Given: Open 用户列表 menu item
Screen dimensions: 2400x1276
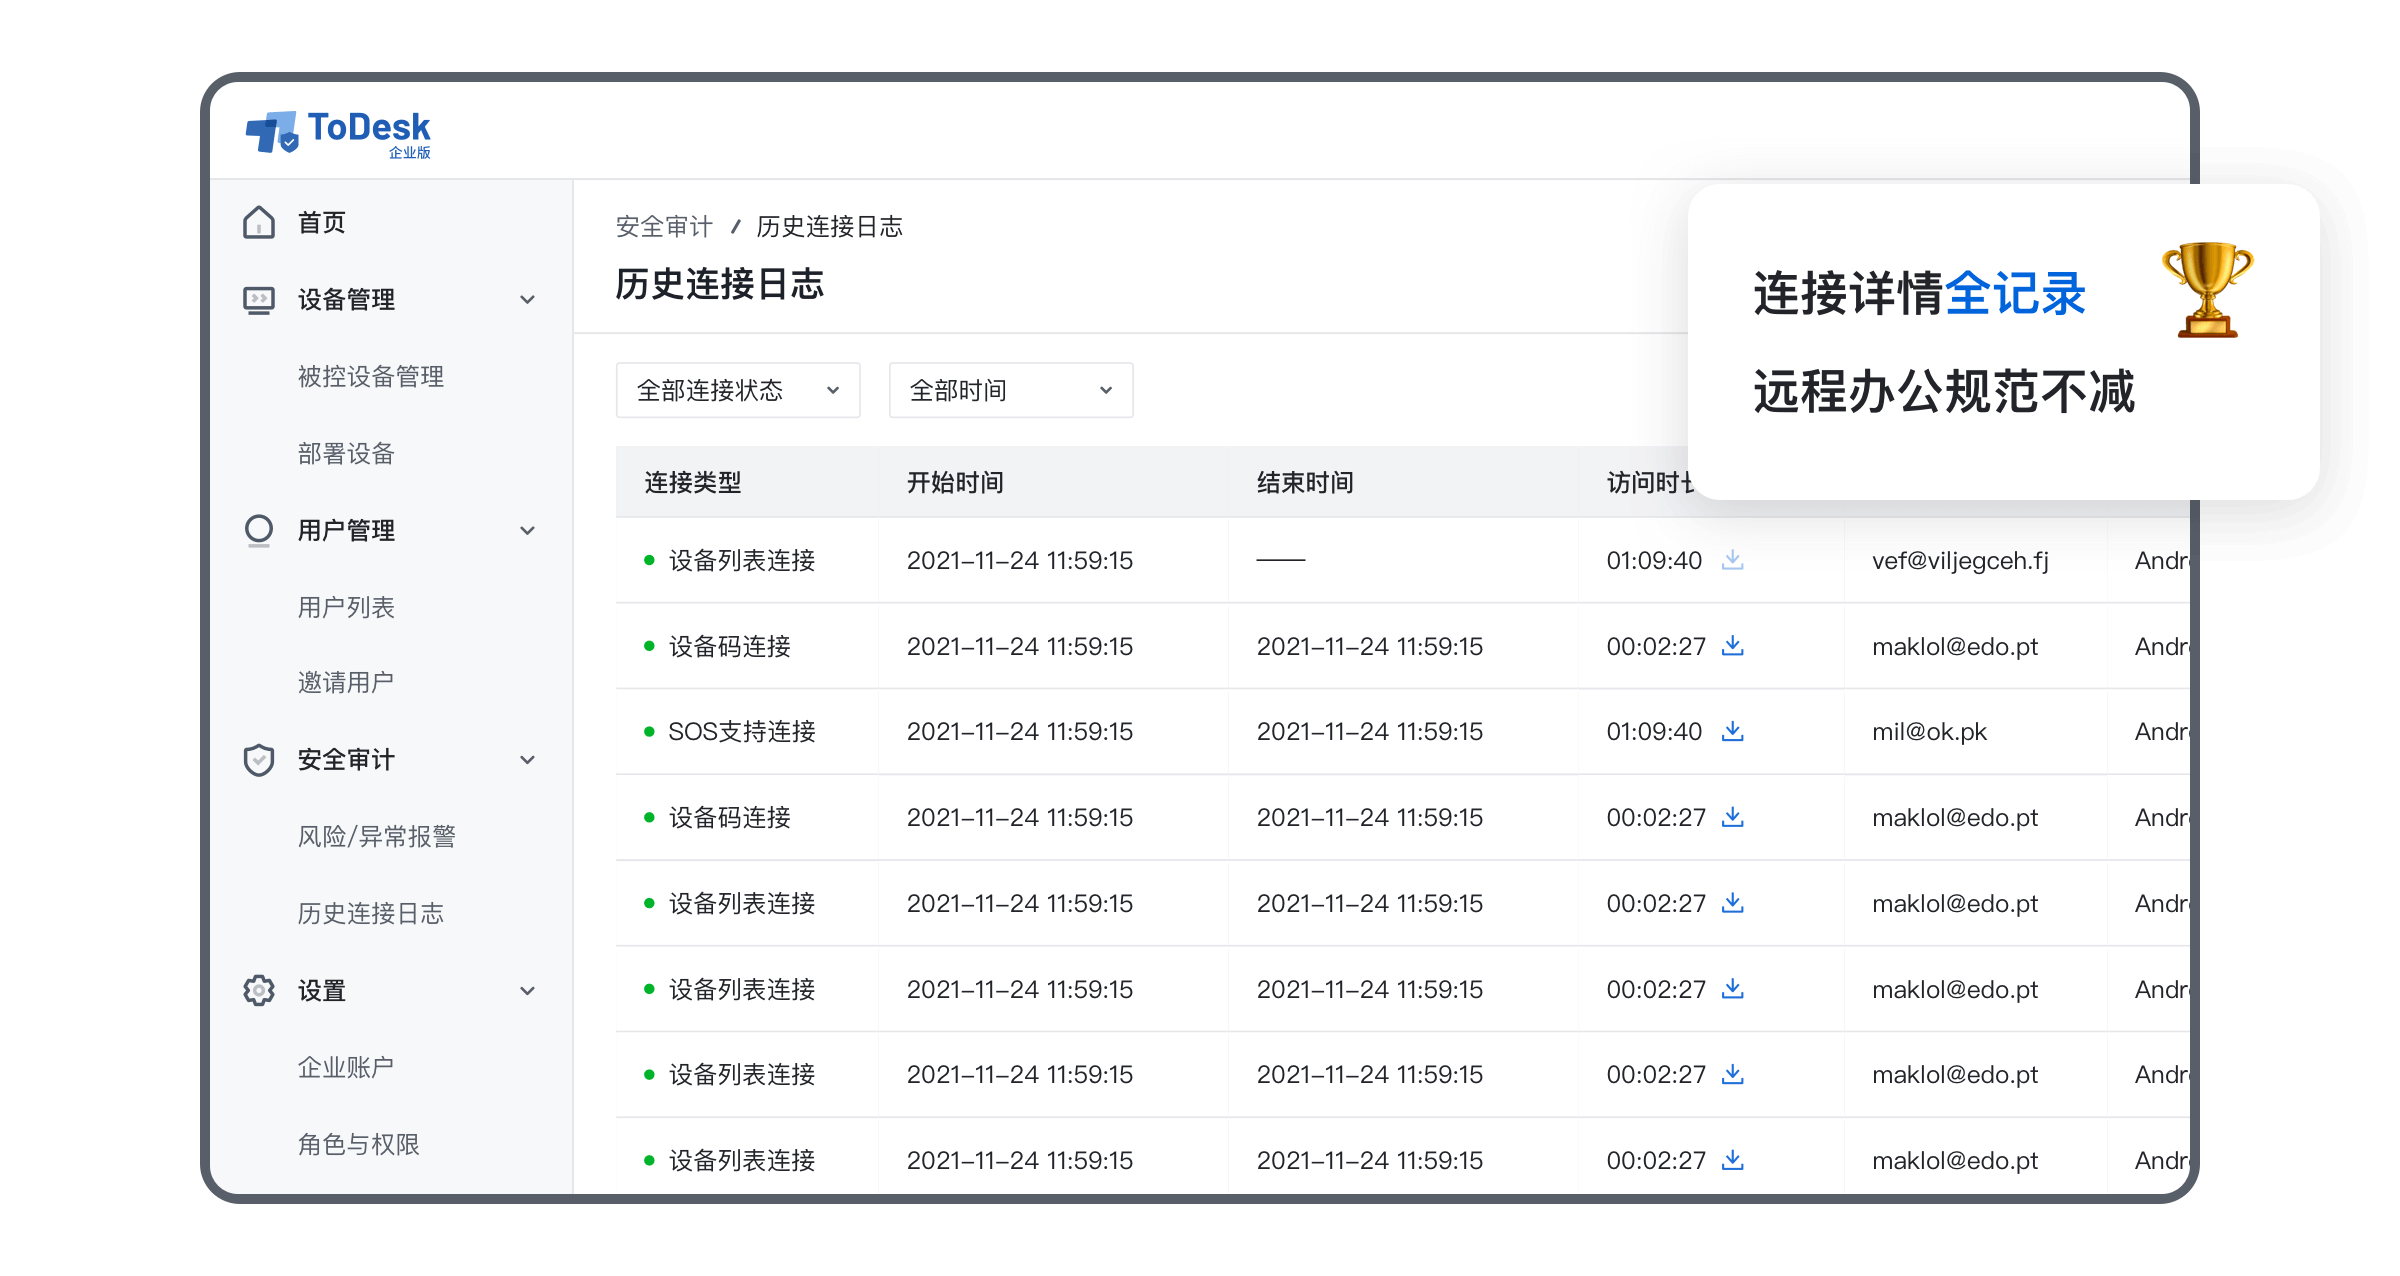Looking at the screenshot, I should coord(346,607).
